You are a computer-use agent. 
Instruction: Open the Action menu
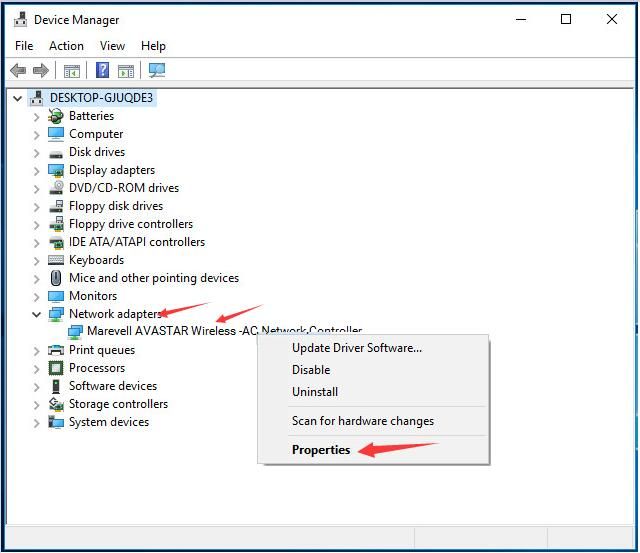(66, 46)
